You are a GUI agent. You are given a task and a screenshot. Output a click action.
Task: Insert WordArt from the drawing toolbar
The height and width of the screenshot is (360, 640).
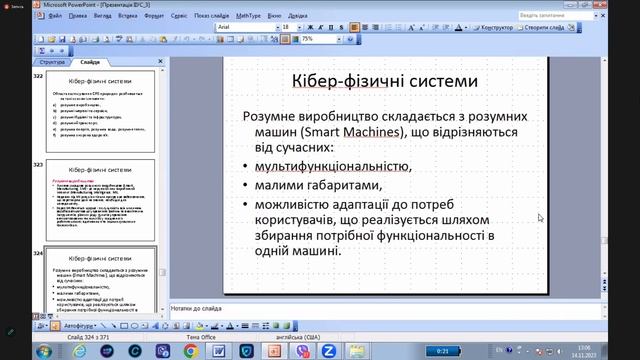tap(156, 326)
